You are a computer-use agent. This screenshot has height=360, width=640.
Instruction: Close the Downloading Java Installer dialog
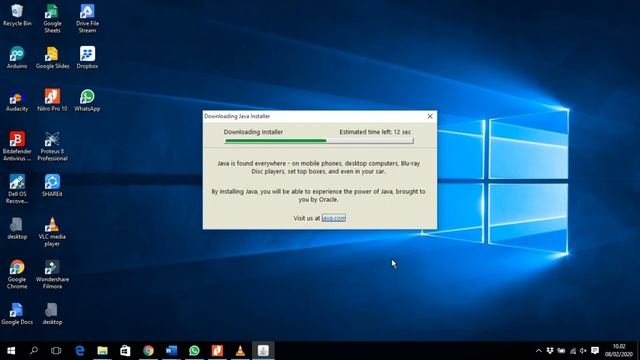pos(430,116)
